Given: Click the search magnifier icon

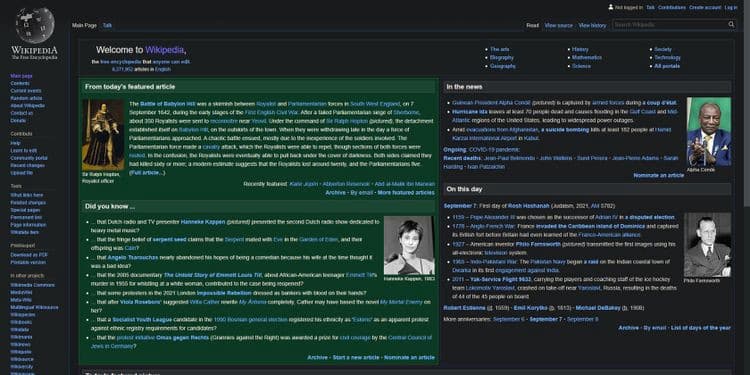Looking at the screenshot, I should coord(731,24).
